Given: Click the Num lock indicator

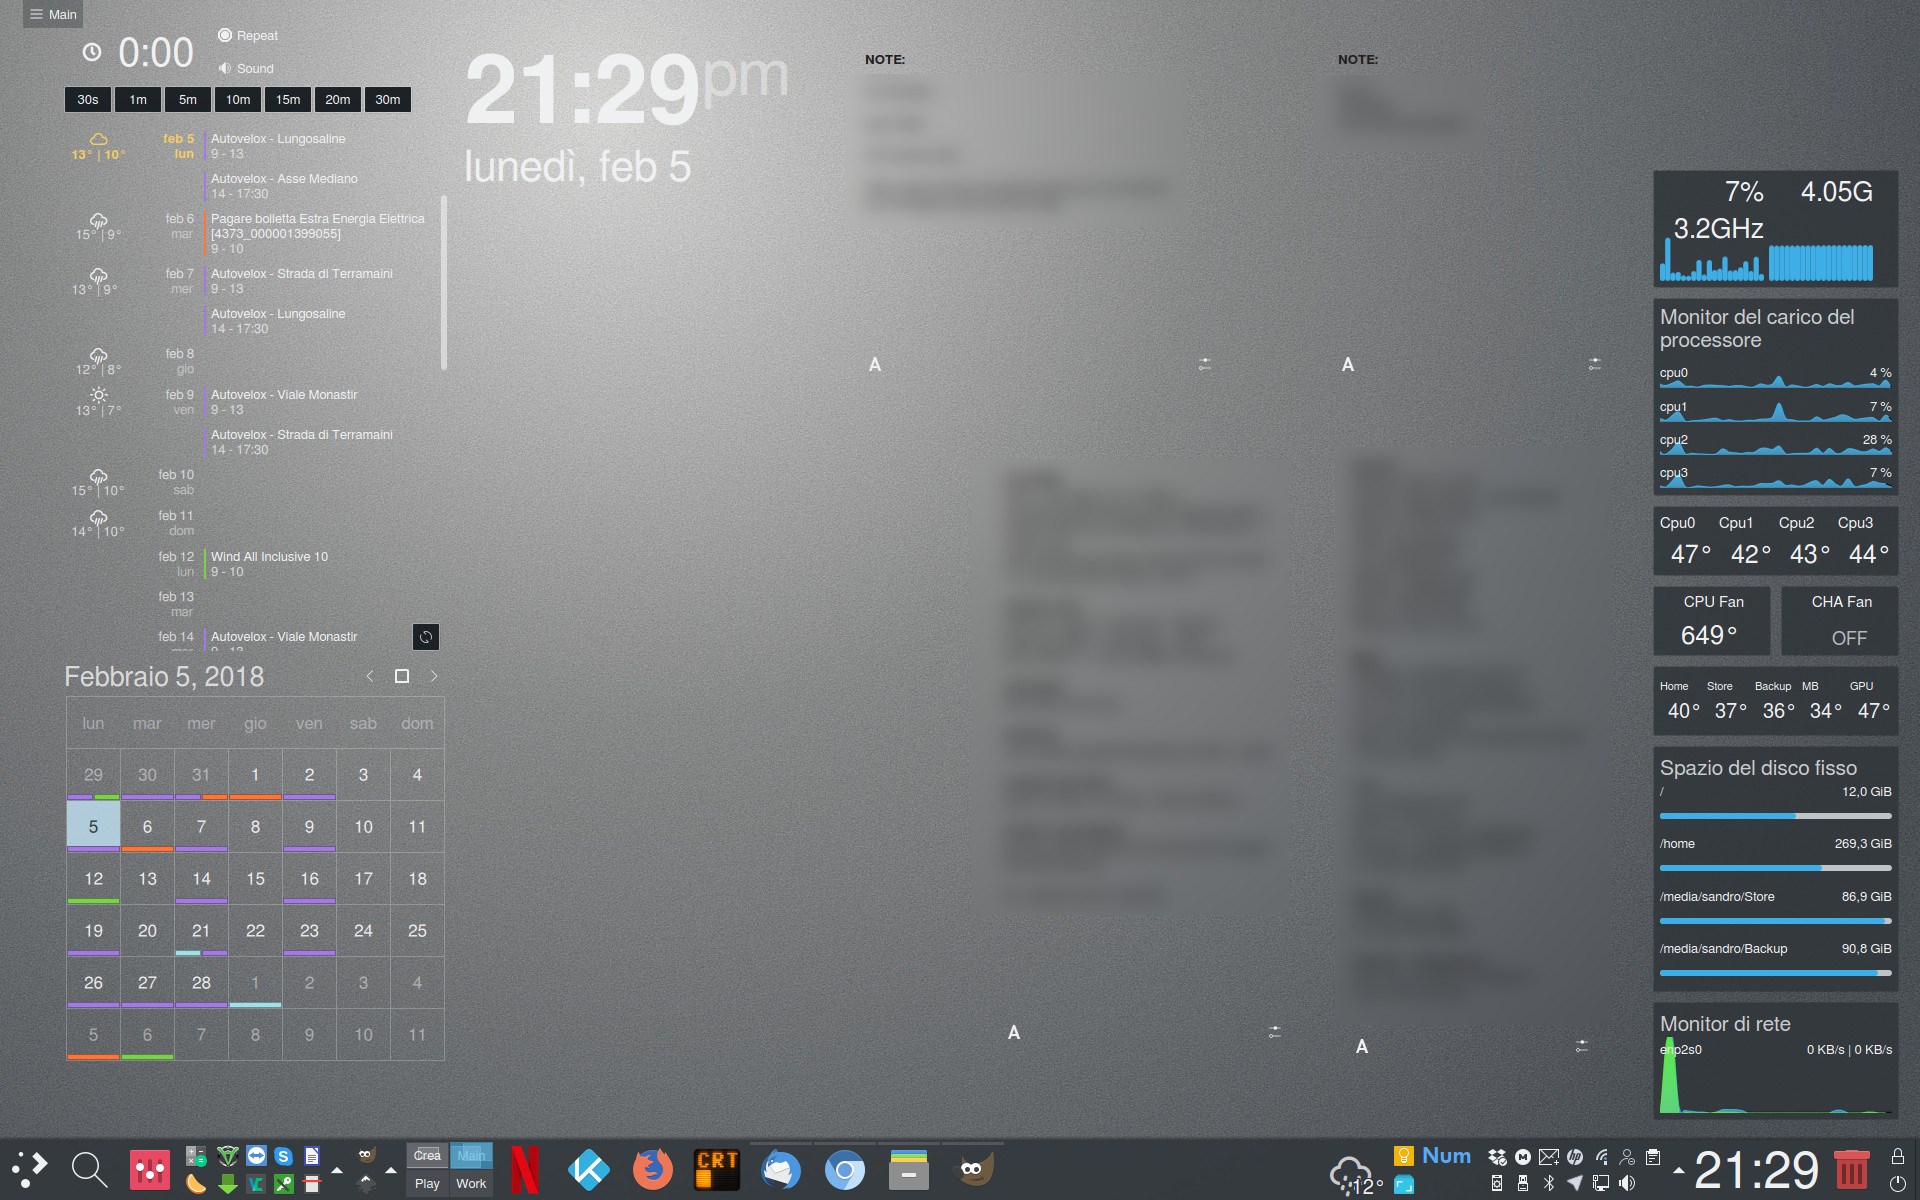Looking at the screenshot, I should [1446, 1156].
